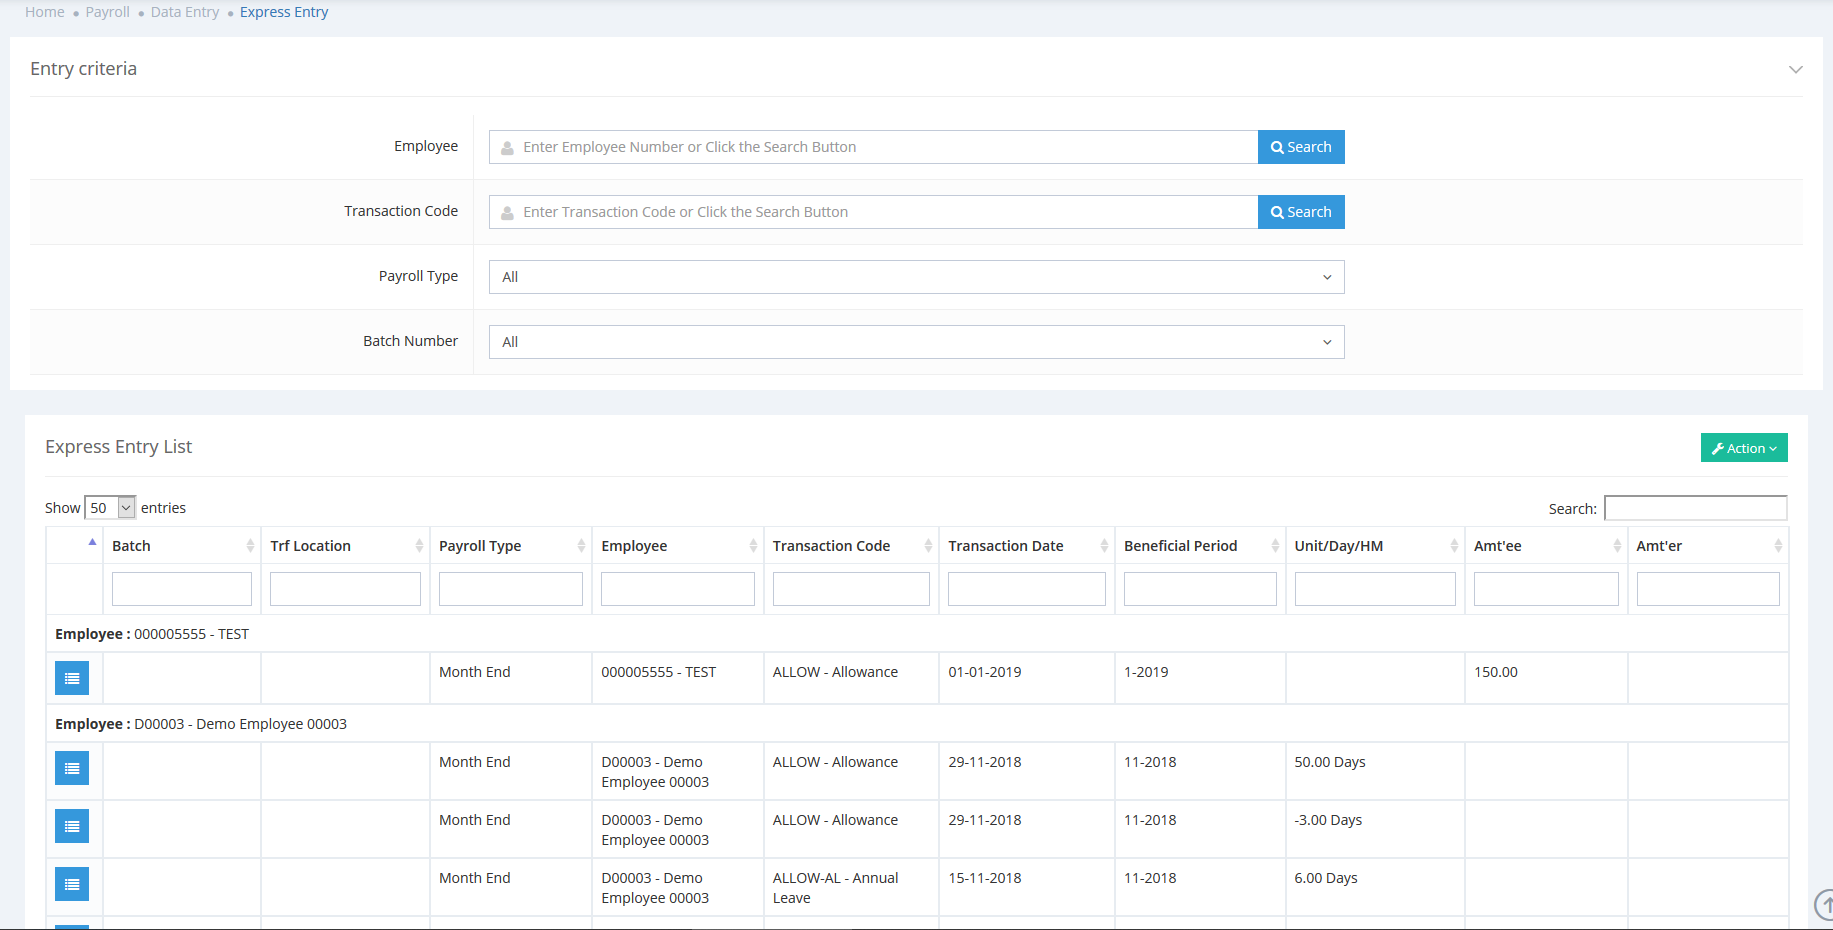
Task: Collapse the Entry criteria panel
Action: pyautogui.click(x=1795, y=70)
